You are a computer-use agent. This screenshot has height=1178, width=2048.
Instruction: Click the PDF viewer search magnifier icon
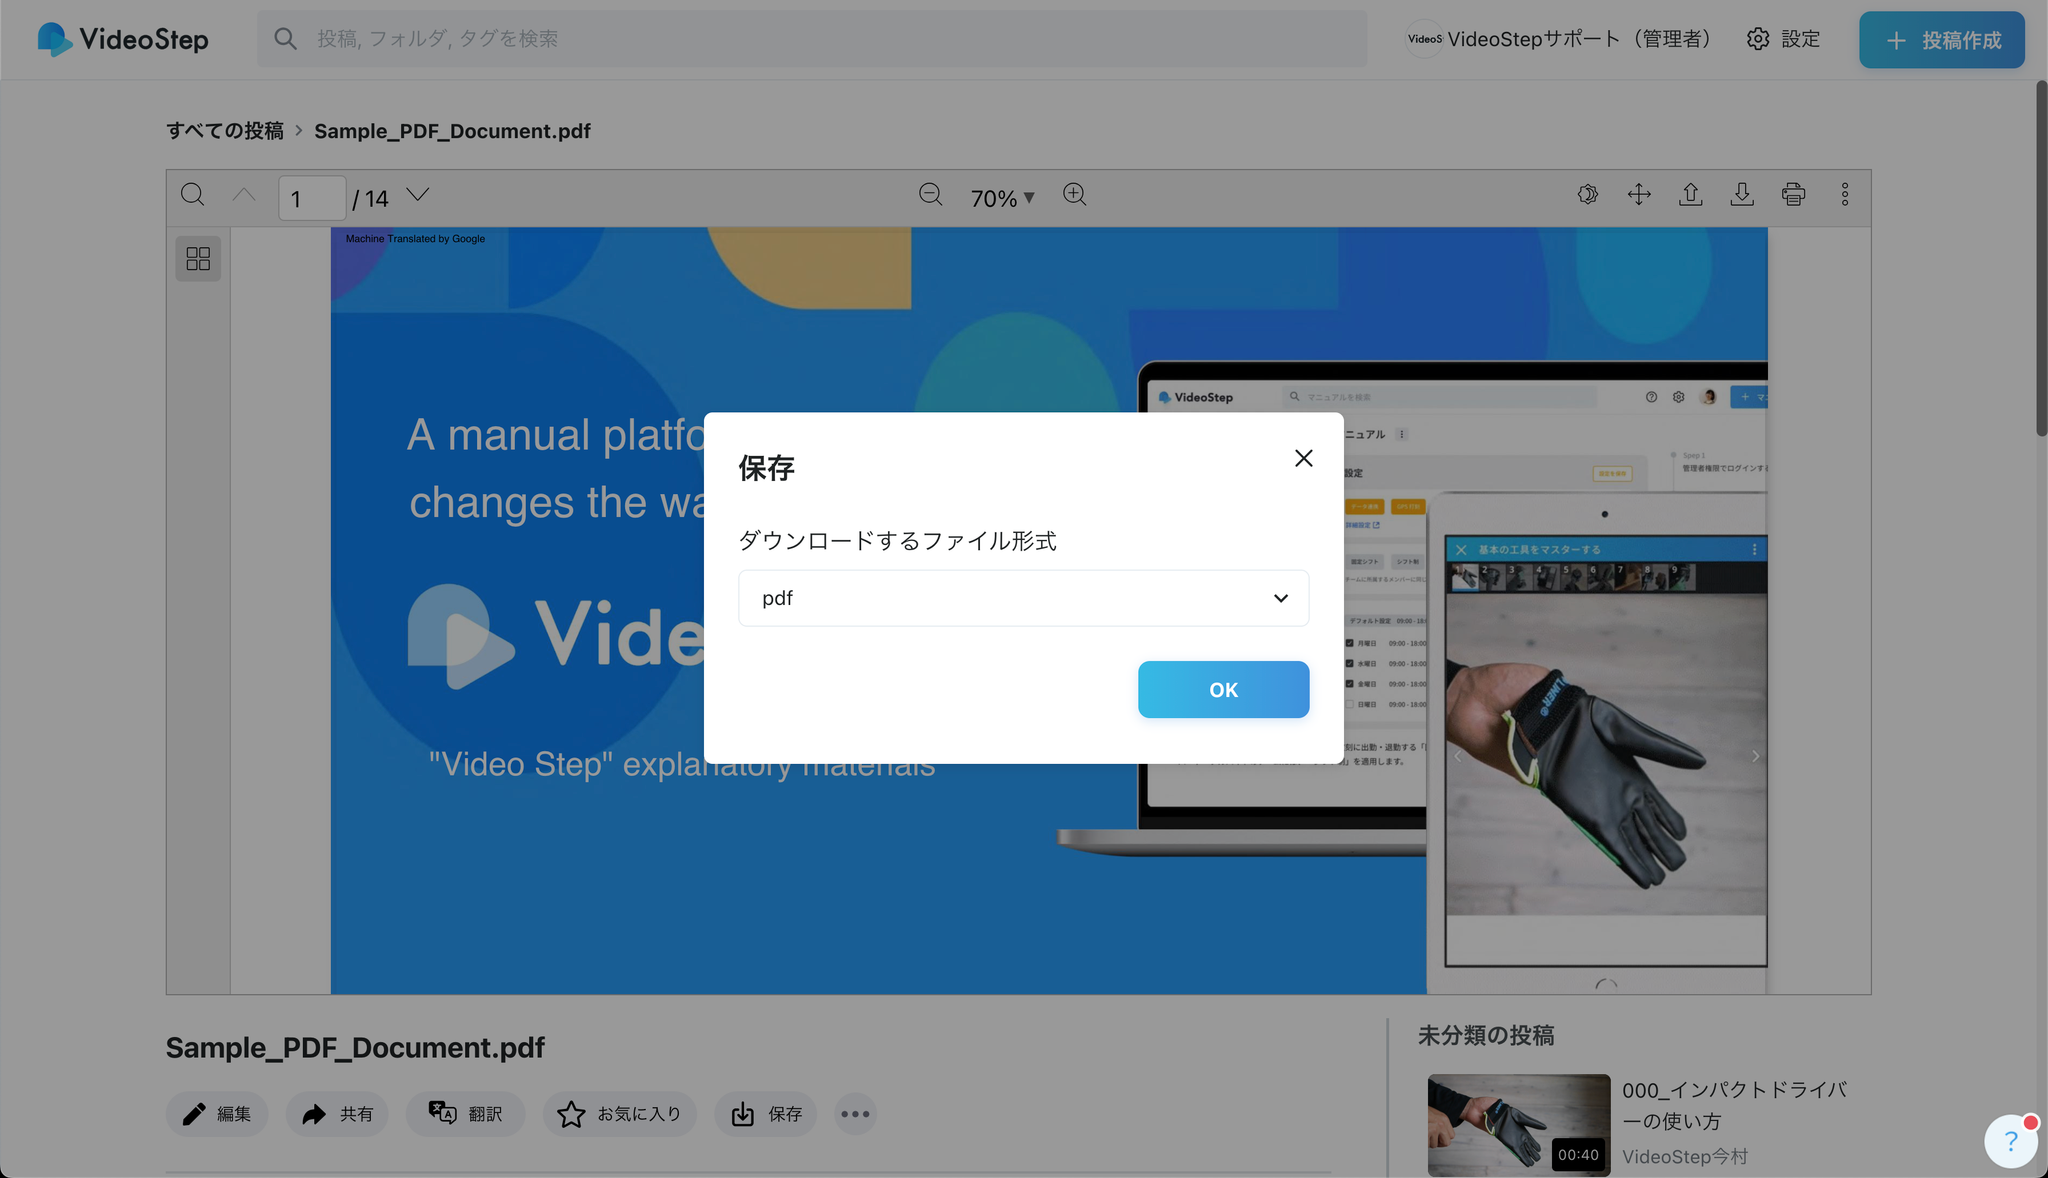pos(193,195)
